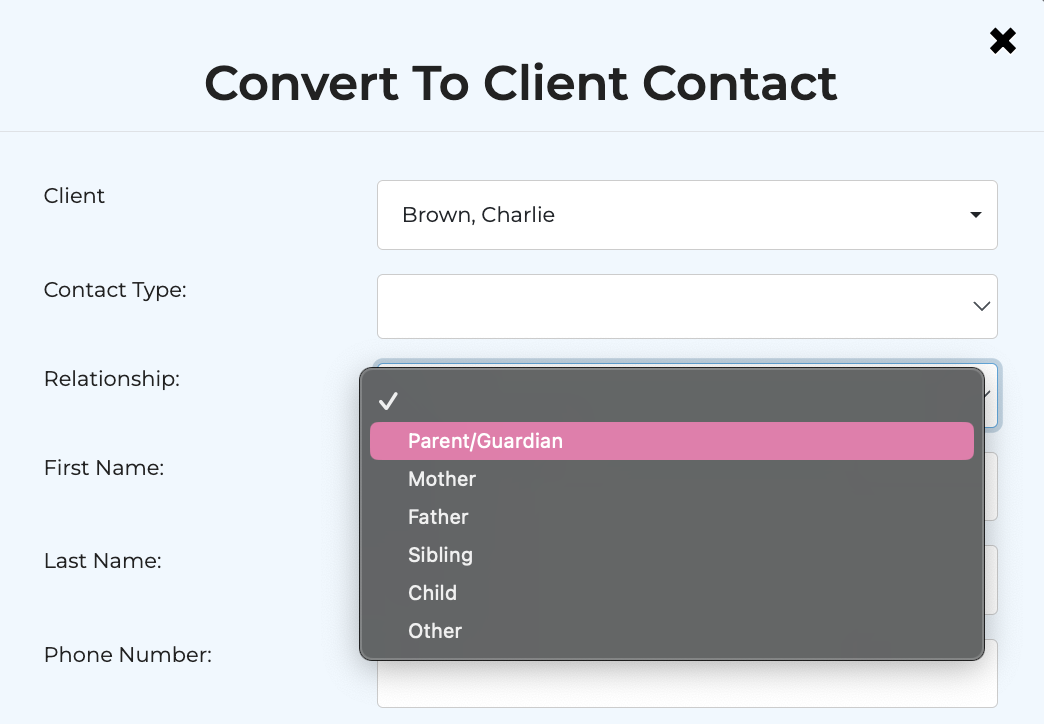This screenshot has height=724, width=1044.
Task: Pick Father from the Relationship options
Action: coord(438,517)
